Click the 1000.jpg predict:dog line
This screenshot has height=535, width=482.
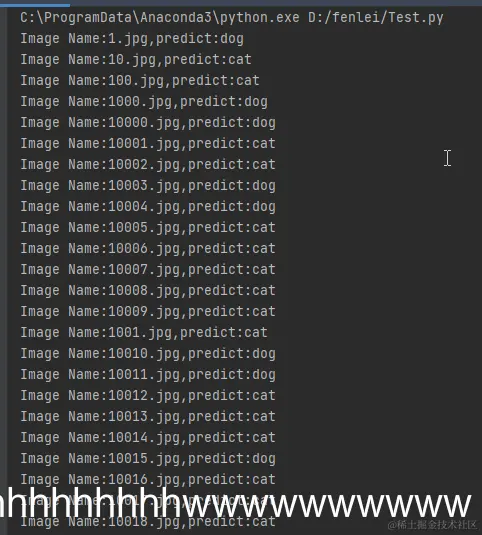point(144,102)
